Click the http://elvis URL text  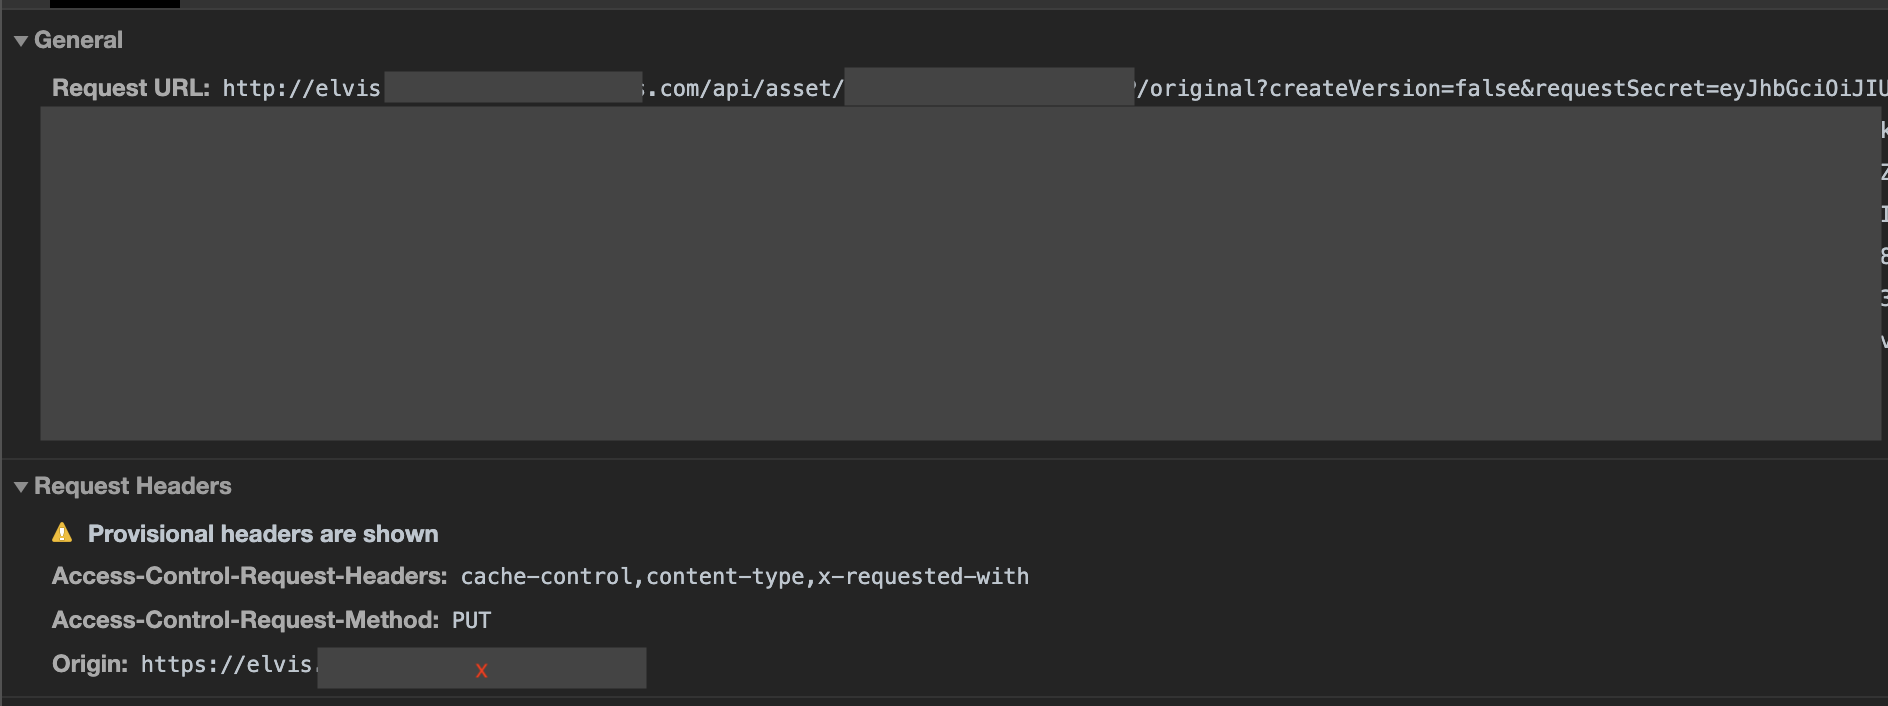pyautogui.click(x=301, y=88)
